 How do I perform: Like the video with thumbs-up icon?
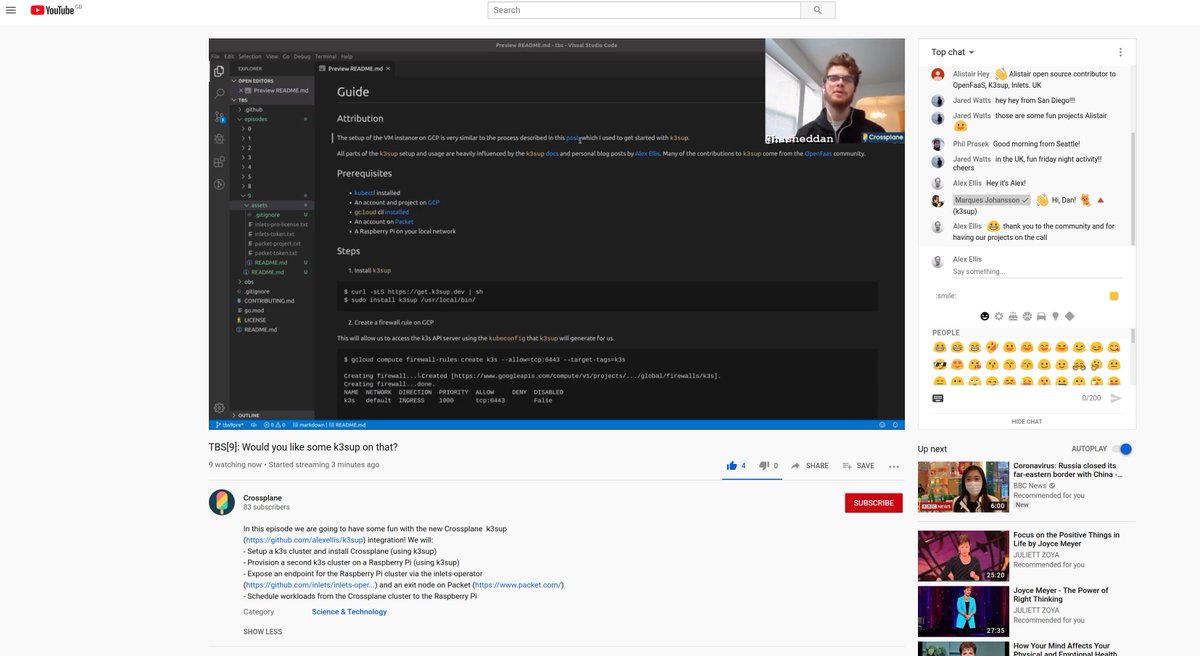(732, 465)
